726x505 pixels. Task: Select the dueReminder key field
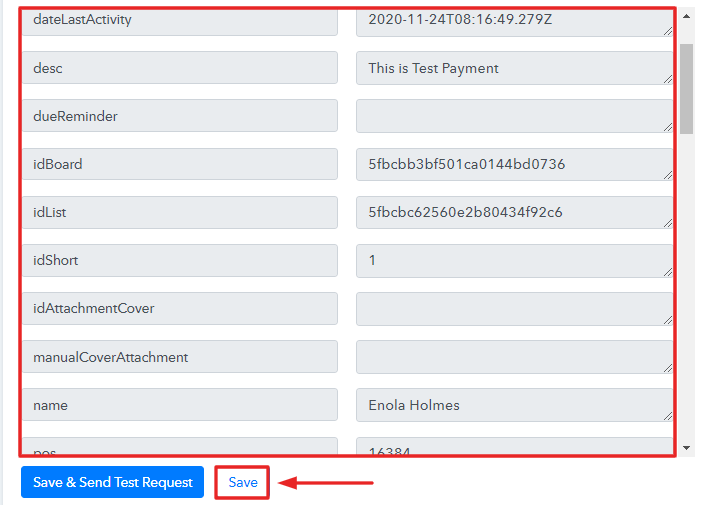[180, 116]
